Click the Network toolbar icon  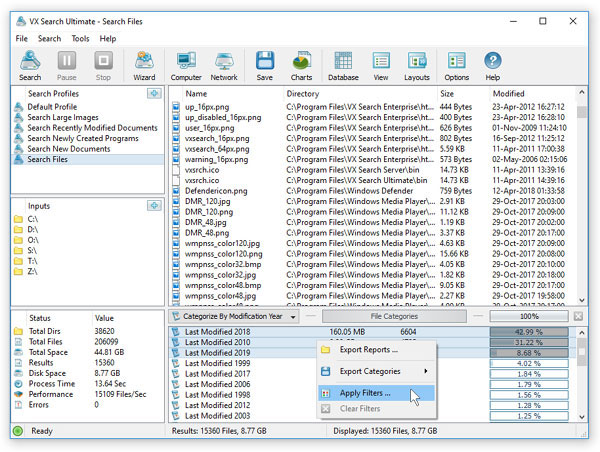[x=224, y=66]
